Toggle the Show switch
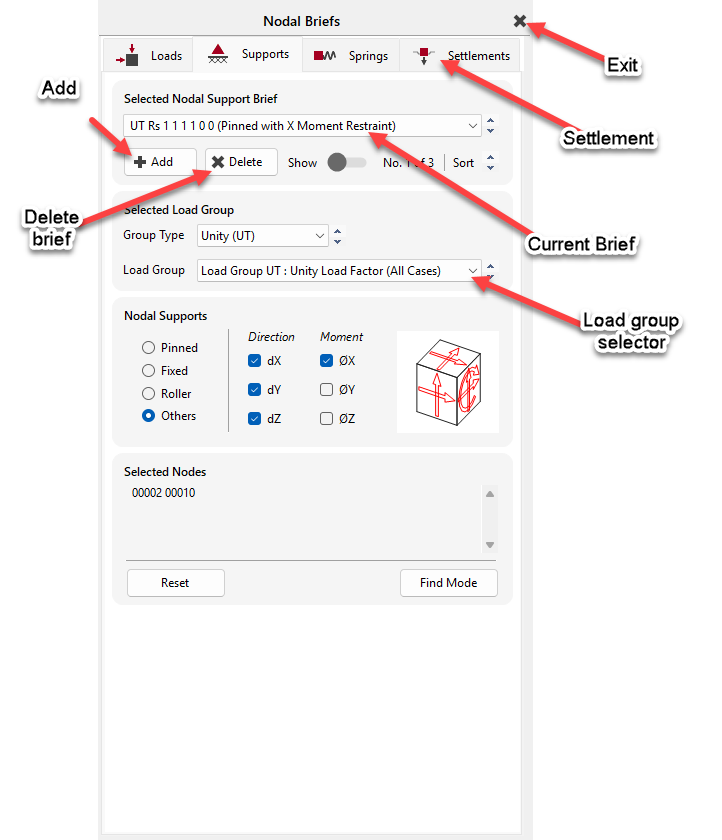This screenshot has height=840, width=722. [346, 162]
